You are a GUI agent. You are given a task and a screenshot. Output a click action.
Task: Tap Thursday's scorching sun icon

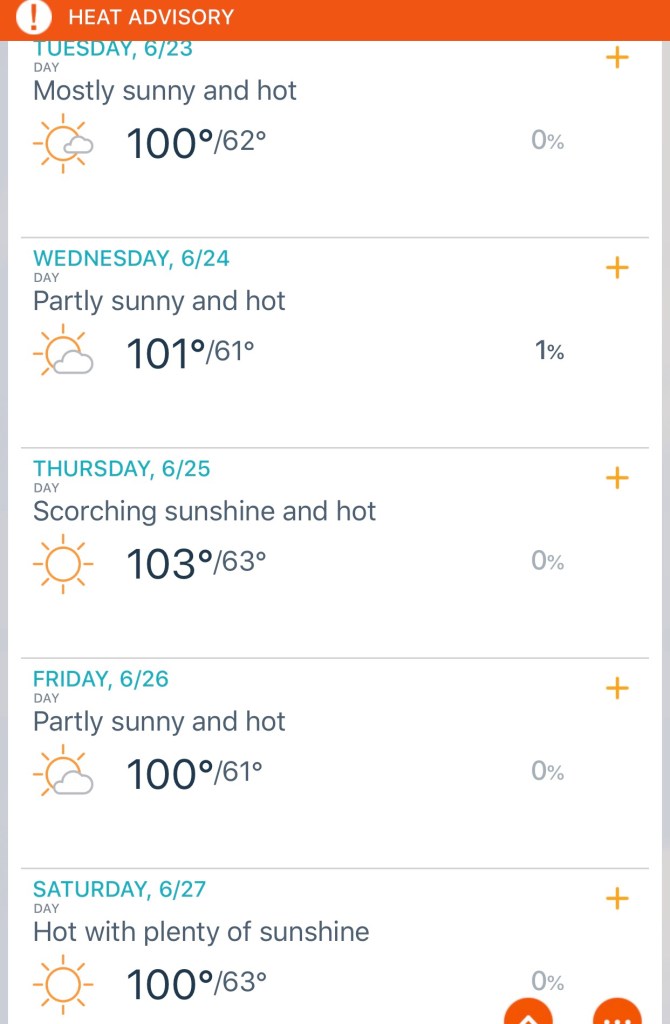[63, 564]
